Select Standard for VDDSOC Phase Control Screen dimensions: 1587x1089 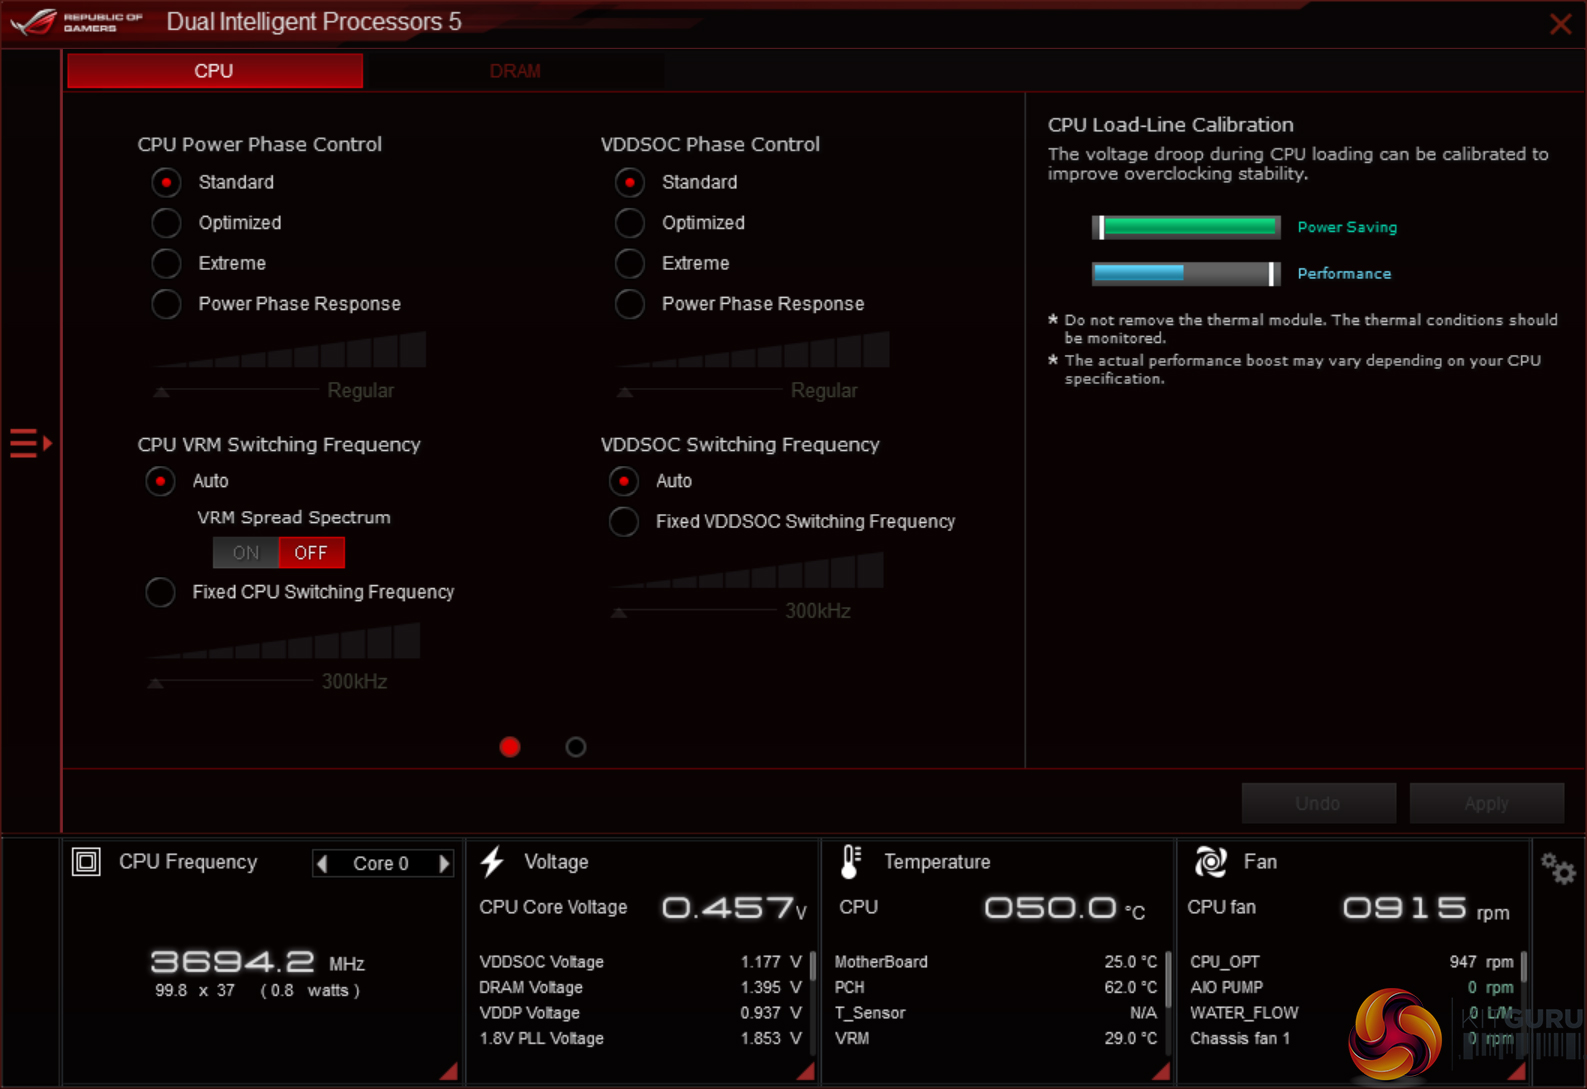point(629,182)
